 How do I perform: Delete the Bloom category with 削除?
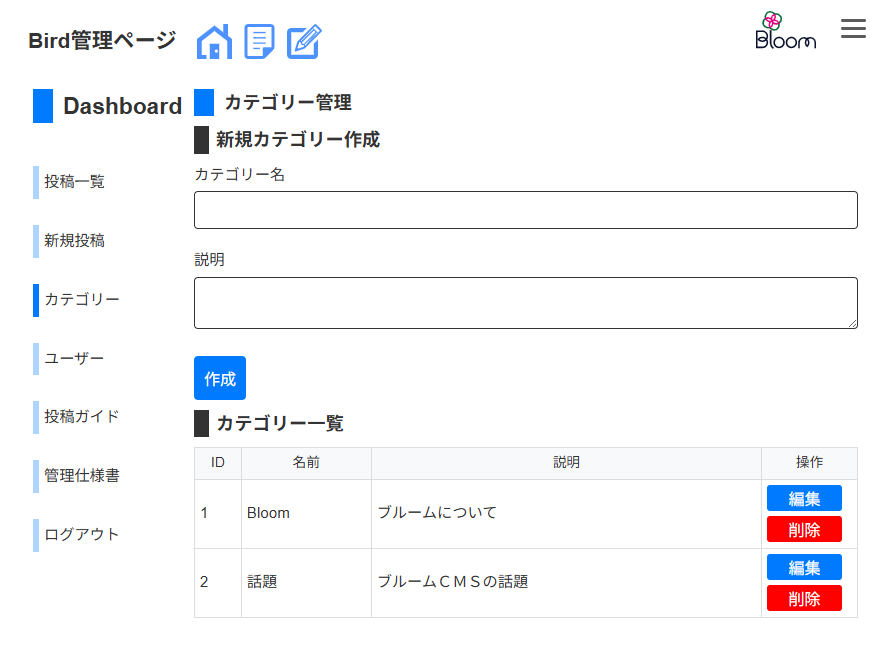point(804,529)
